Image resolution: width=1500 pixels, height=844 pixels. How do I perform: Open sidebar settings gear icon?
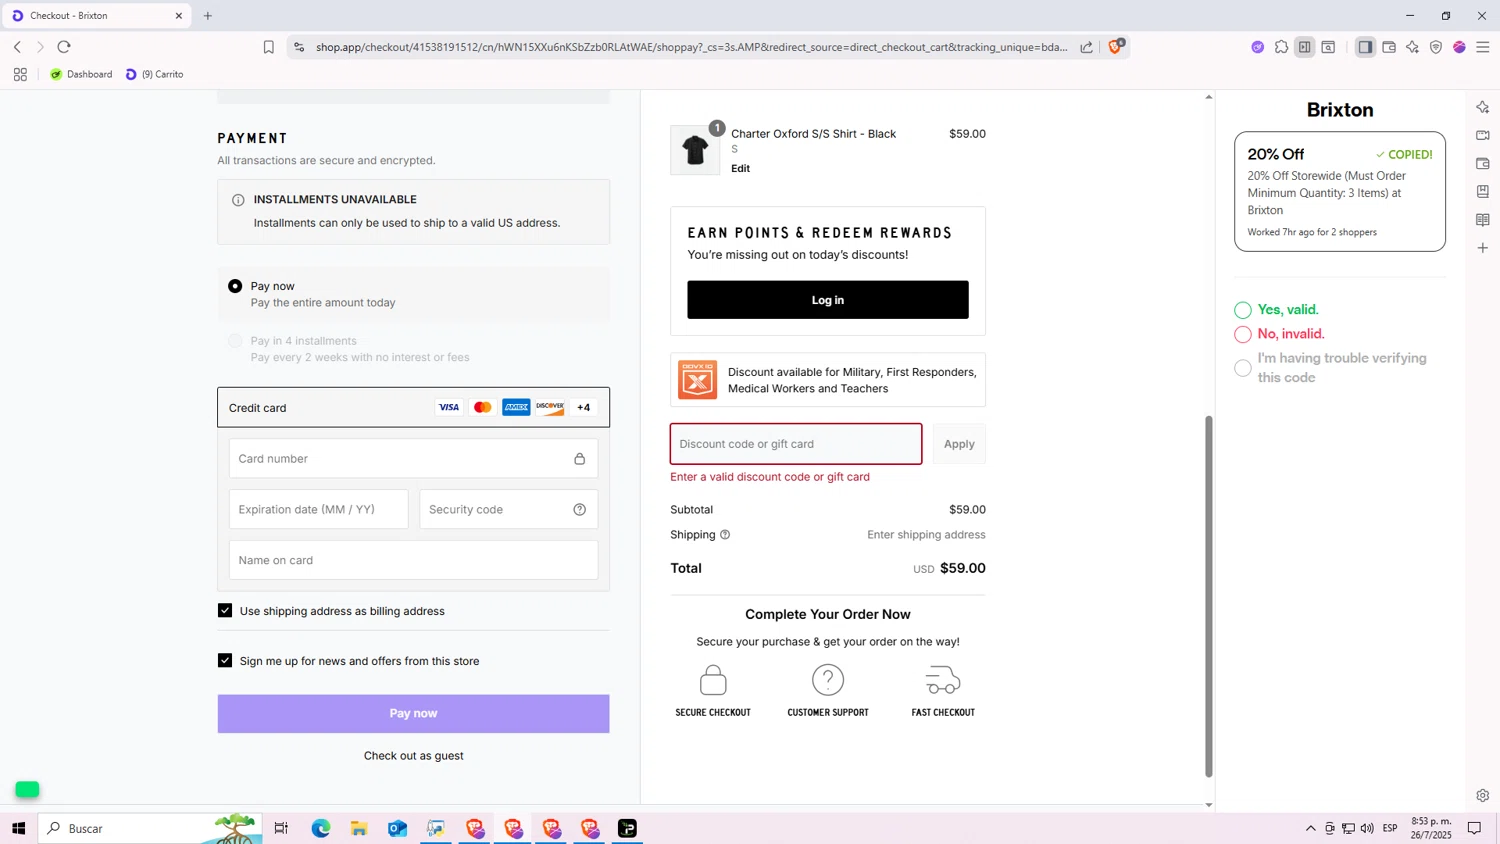(1483, 796)
